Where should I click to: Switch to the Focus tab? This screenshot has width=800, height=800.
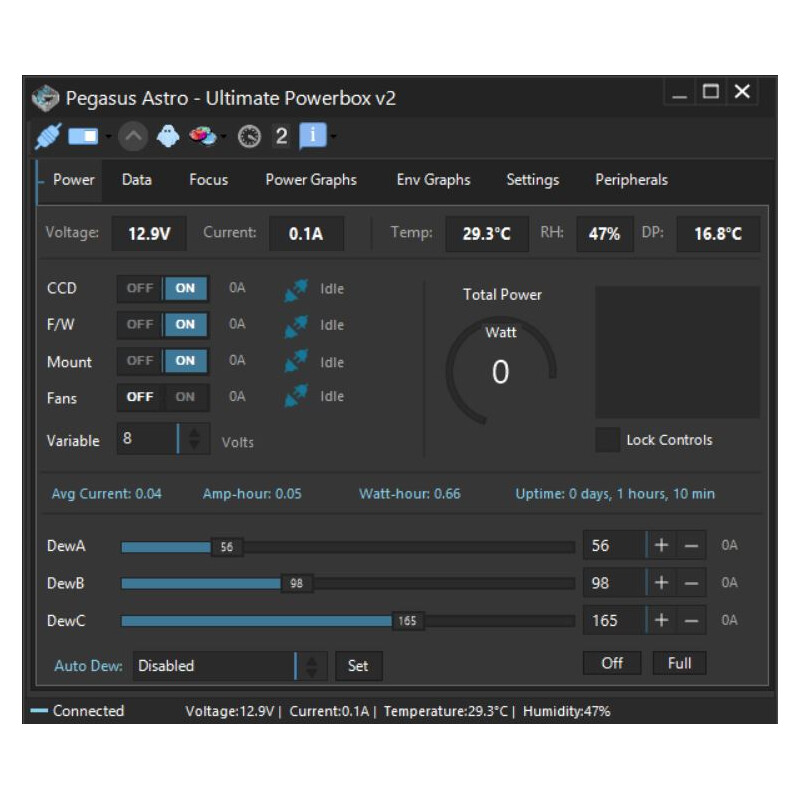(208, 180)
